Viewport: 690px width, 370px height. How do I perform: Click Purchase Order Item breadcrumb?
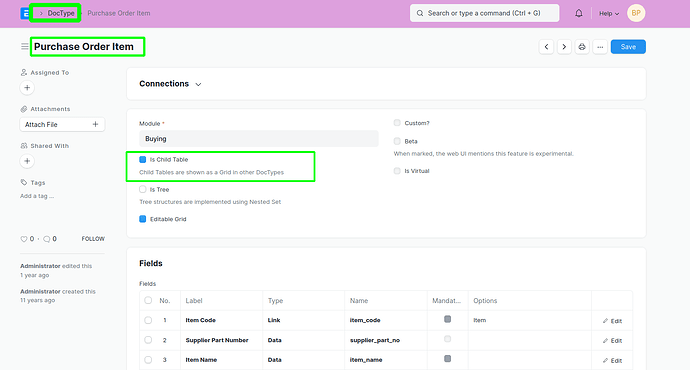[x=119, y=13]
